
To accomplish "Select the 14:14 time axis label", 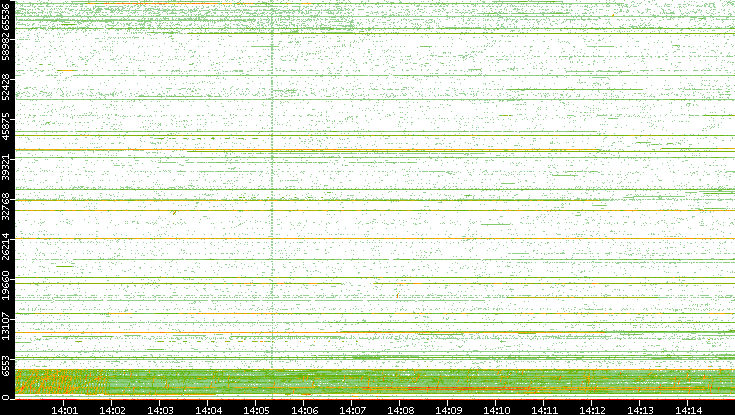I will click(x=688, y=408).
